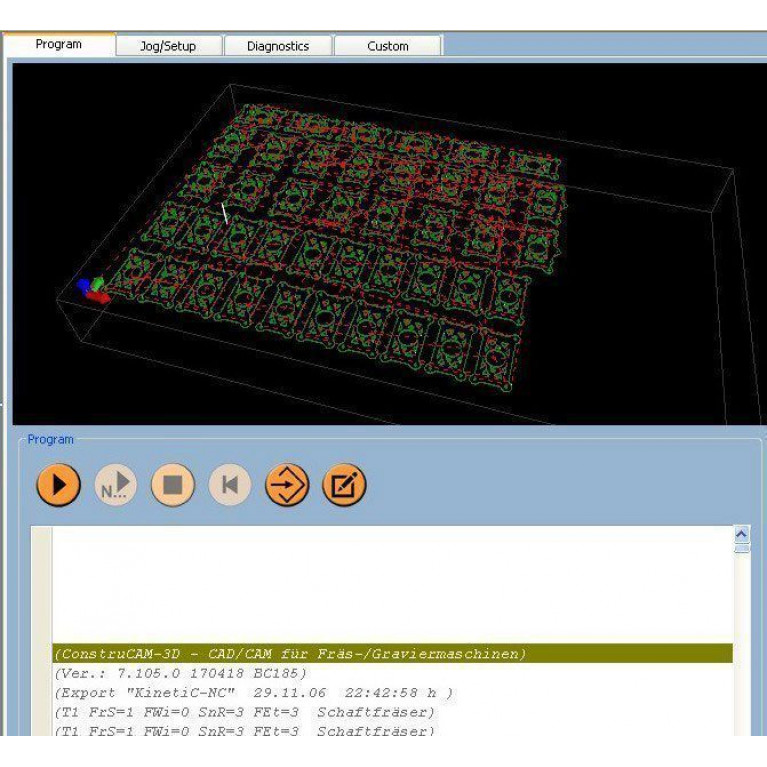Click the G-code list scroll up arrow
Image resolution: width=767 pixels, height=767 pixels.
tap(741, 533)
